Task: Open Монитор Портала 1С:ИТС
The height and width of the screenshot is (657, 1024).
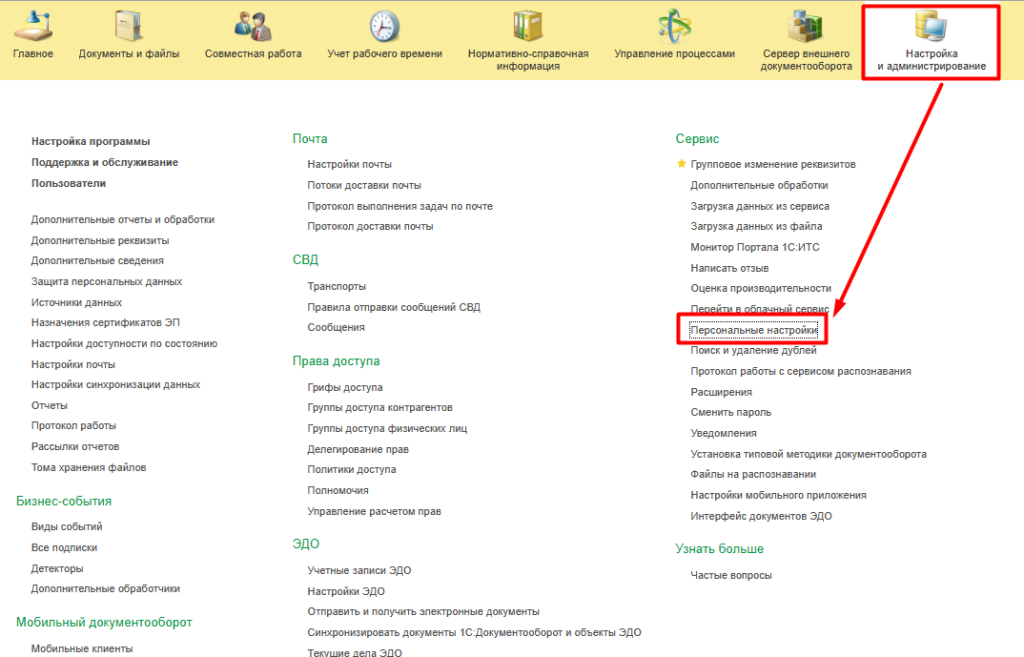Action: (x=755, y=247)
